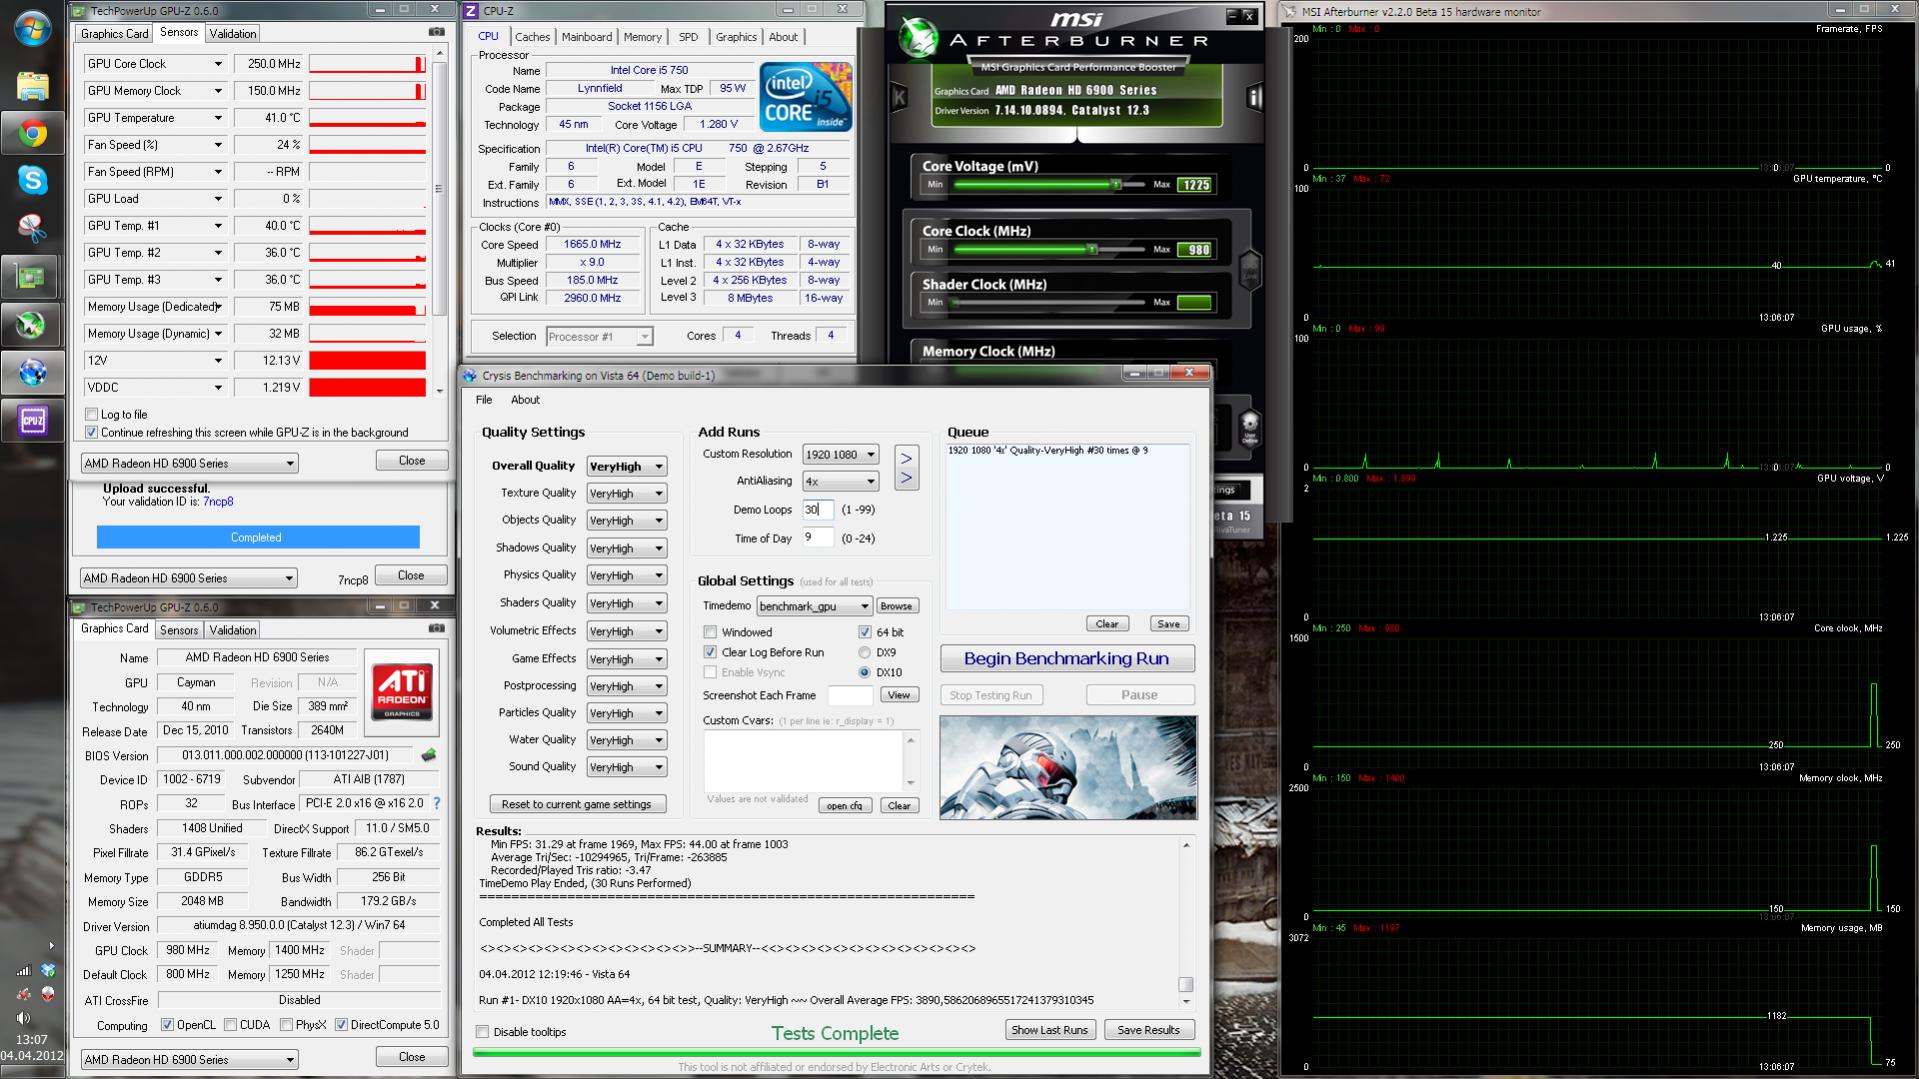Open Afterburner Kombustor K button
This screenshot has width=1919, height=1079.
(899, 97)
